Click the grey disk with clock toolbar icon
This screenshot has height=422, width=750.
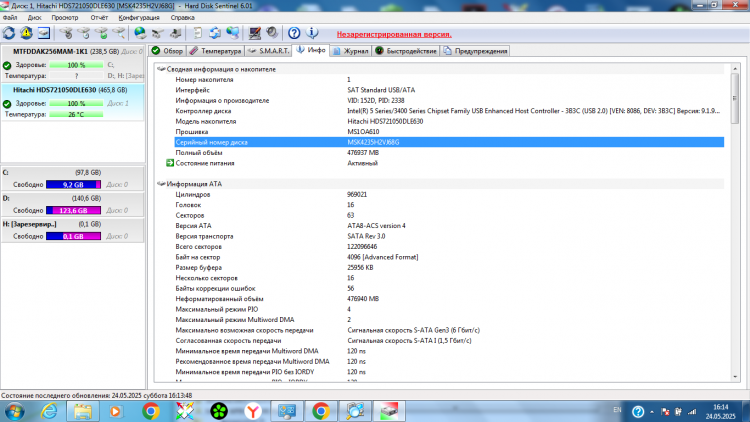84,33
